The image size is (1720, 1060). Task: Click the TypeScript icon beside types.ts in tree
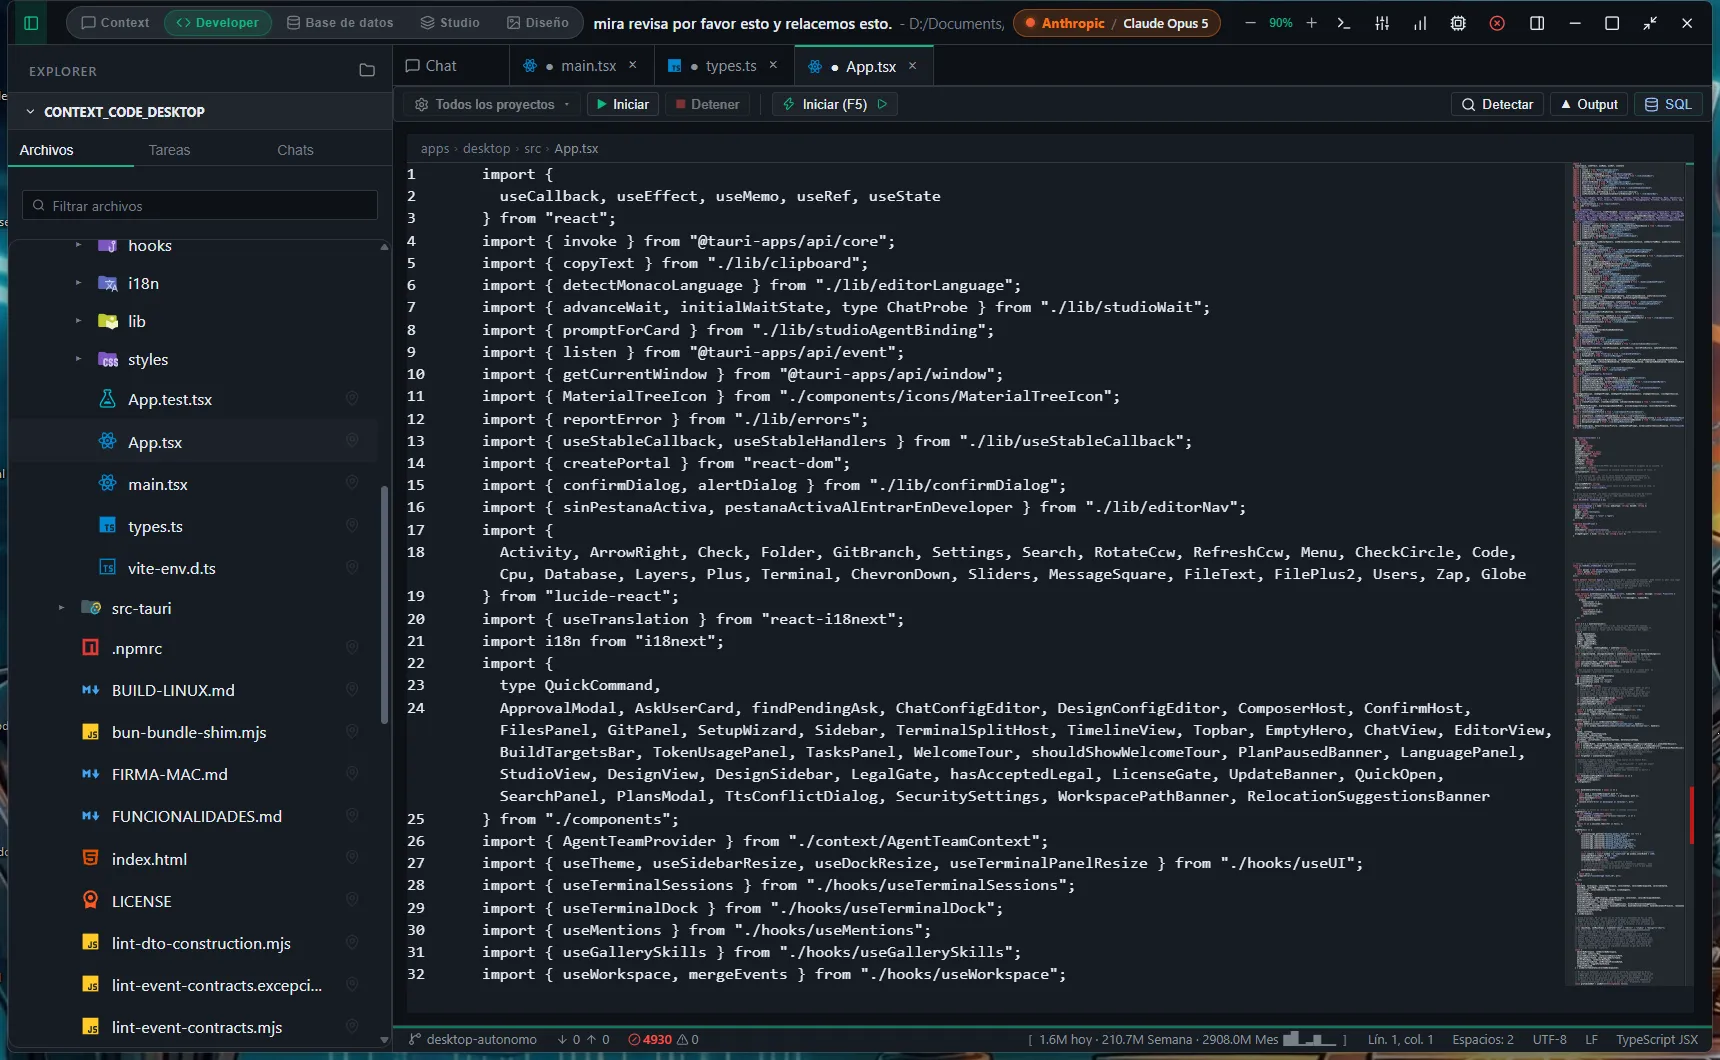108,525
